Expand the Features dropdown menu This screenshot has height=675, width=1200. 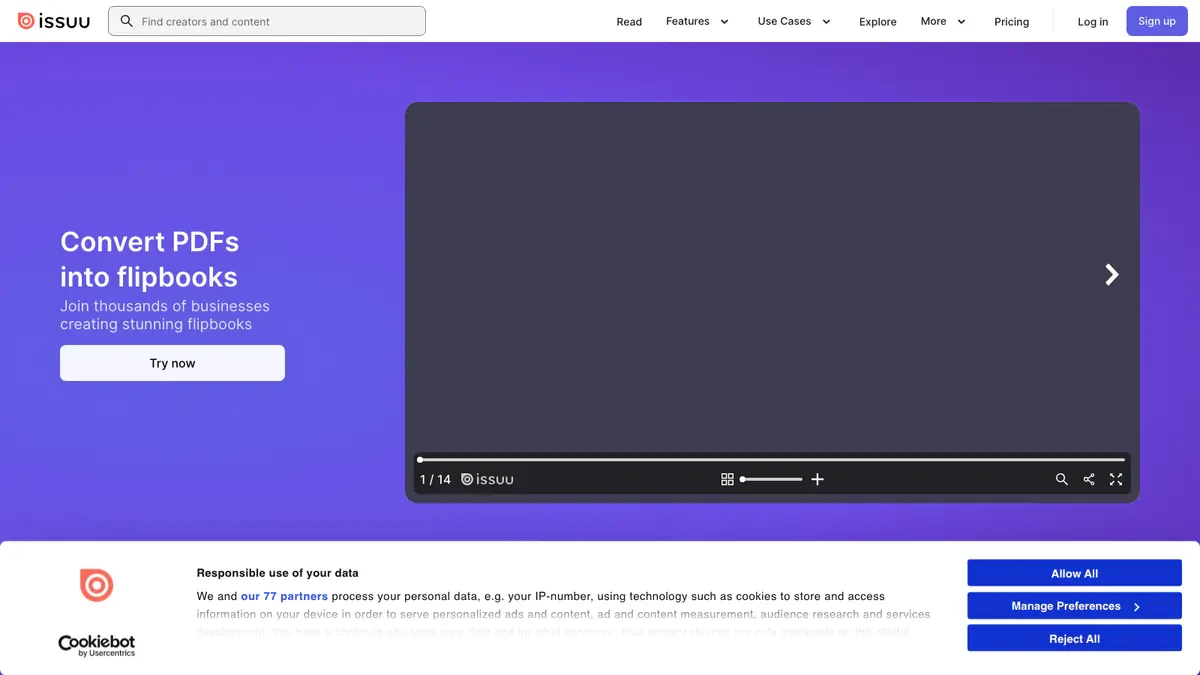point(697,21)
